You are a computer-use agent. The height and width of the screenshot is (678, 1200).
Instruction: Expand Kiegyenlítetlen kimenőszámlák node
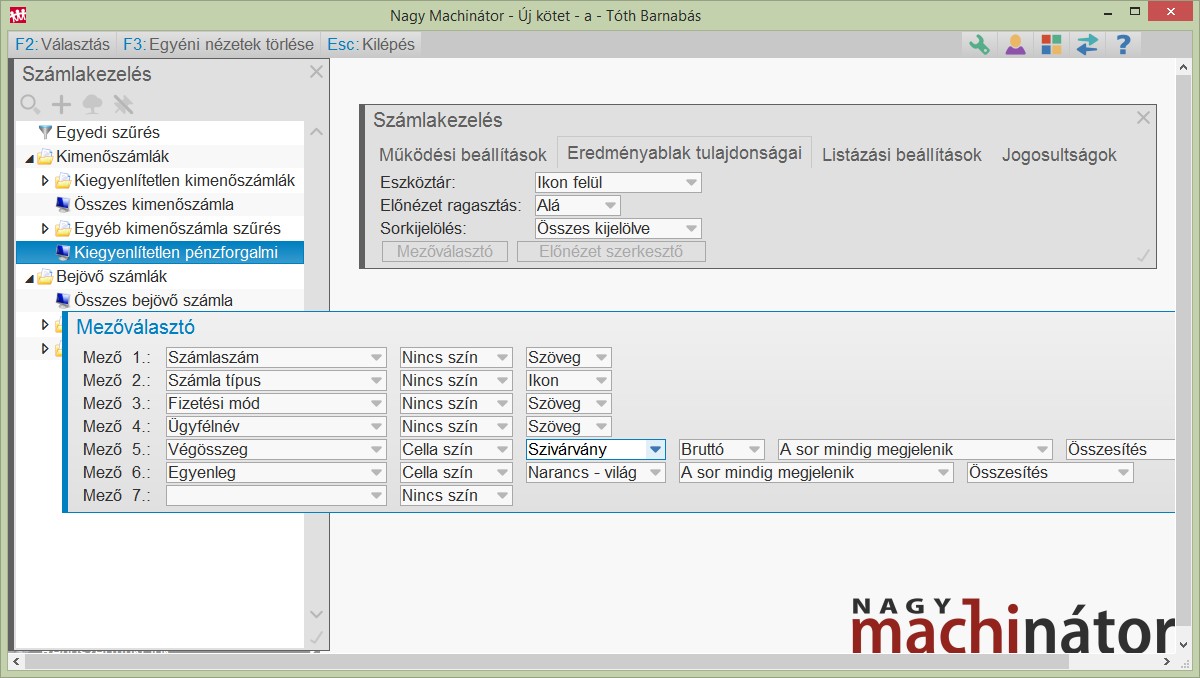click(x=45, y=181)
